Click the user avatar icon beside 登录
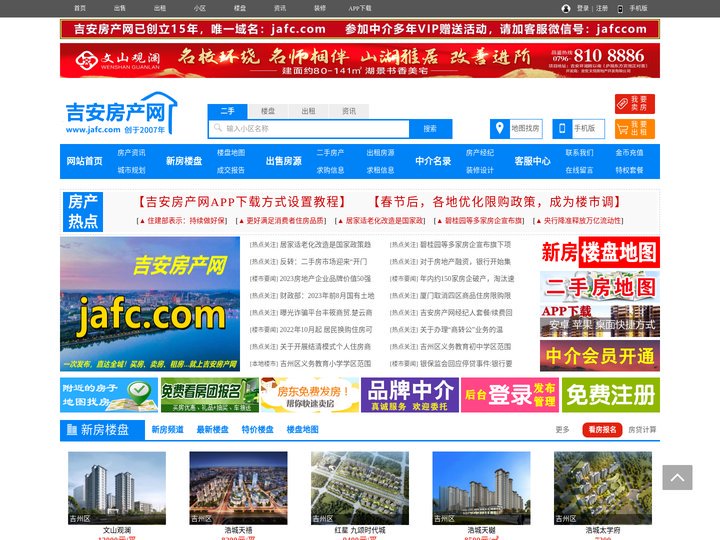This screenshot has height=540, width=720. (566, 8)
